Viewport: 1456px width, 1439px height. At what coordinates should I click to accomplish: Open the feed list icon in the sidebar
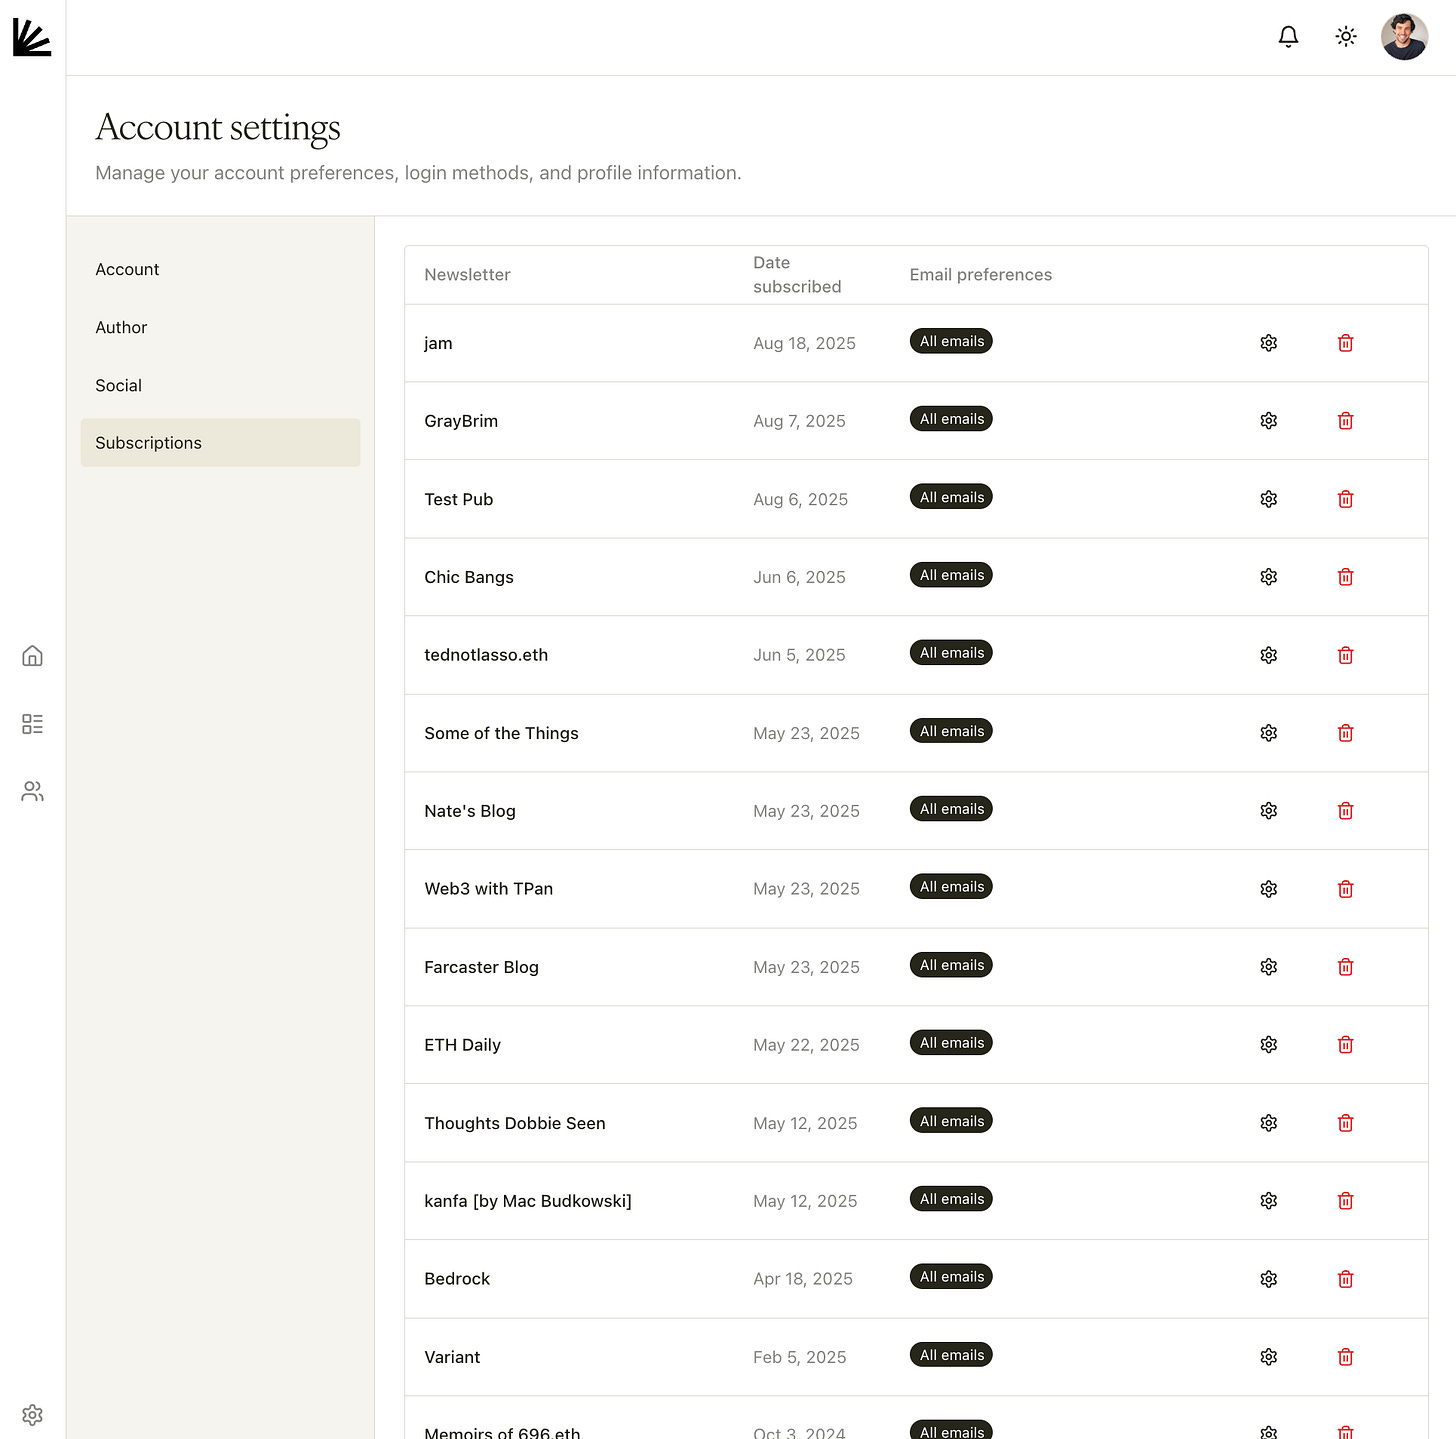pyautogui.click(x=32, y=723)
